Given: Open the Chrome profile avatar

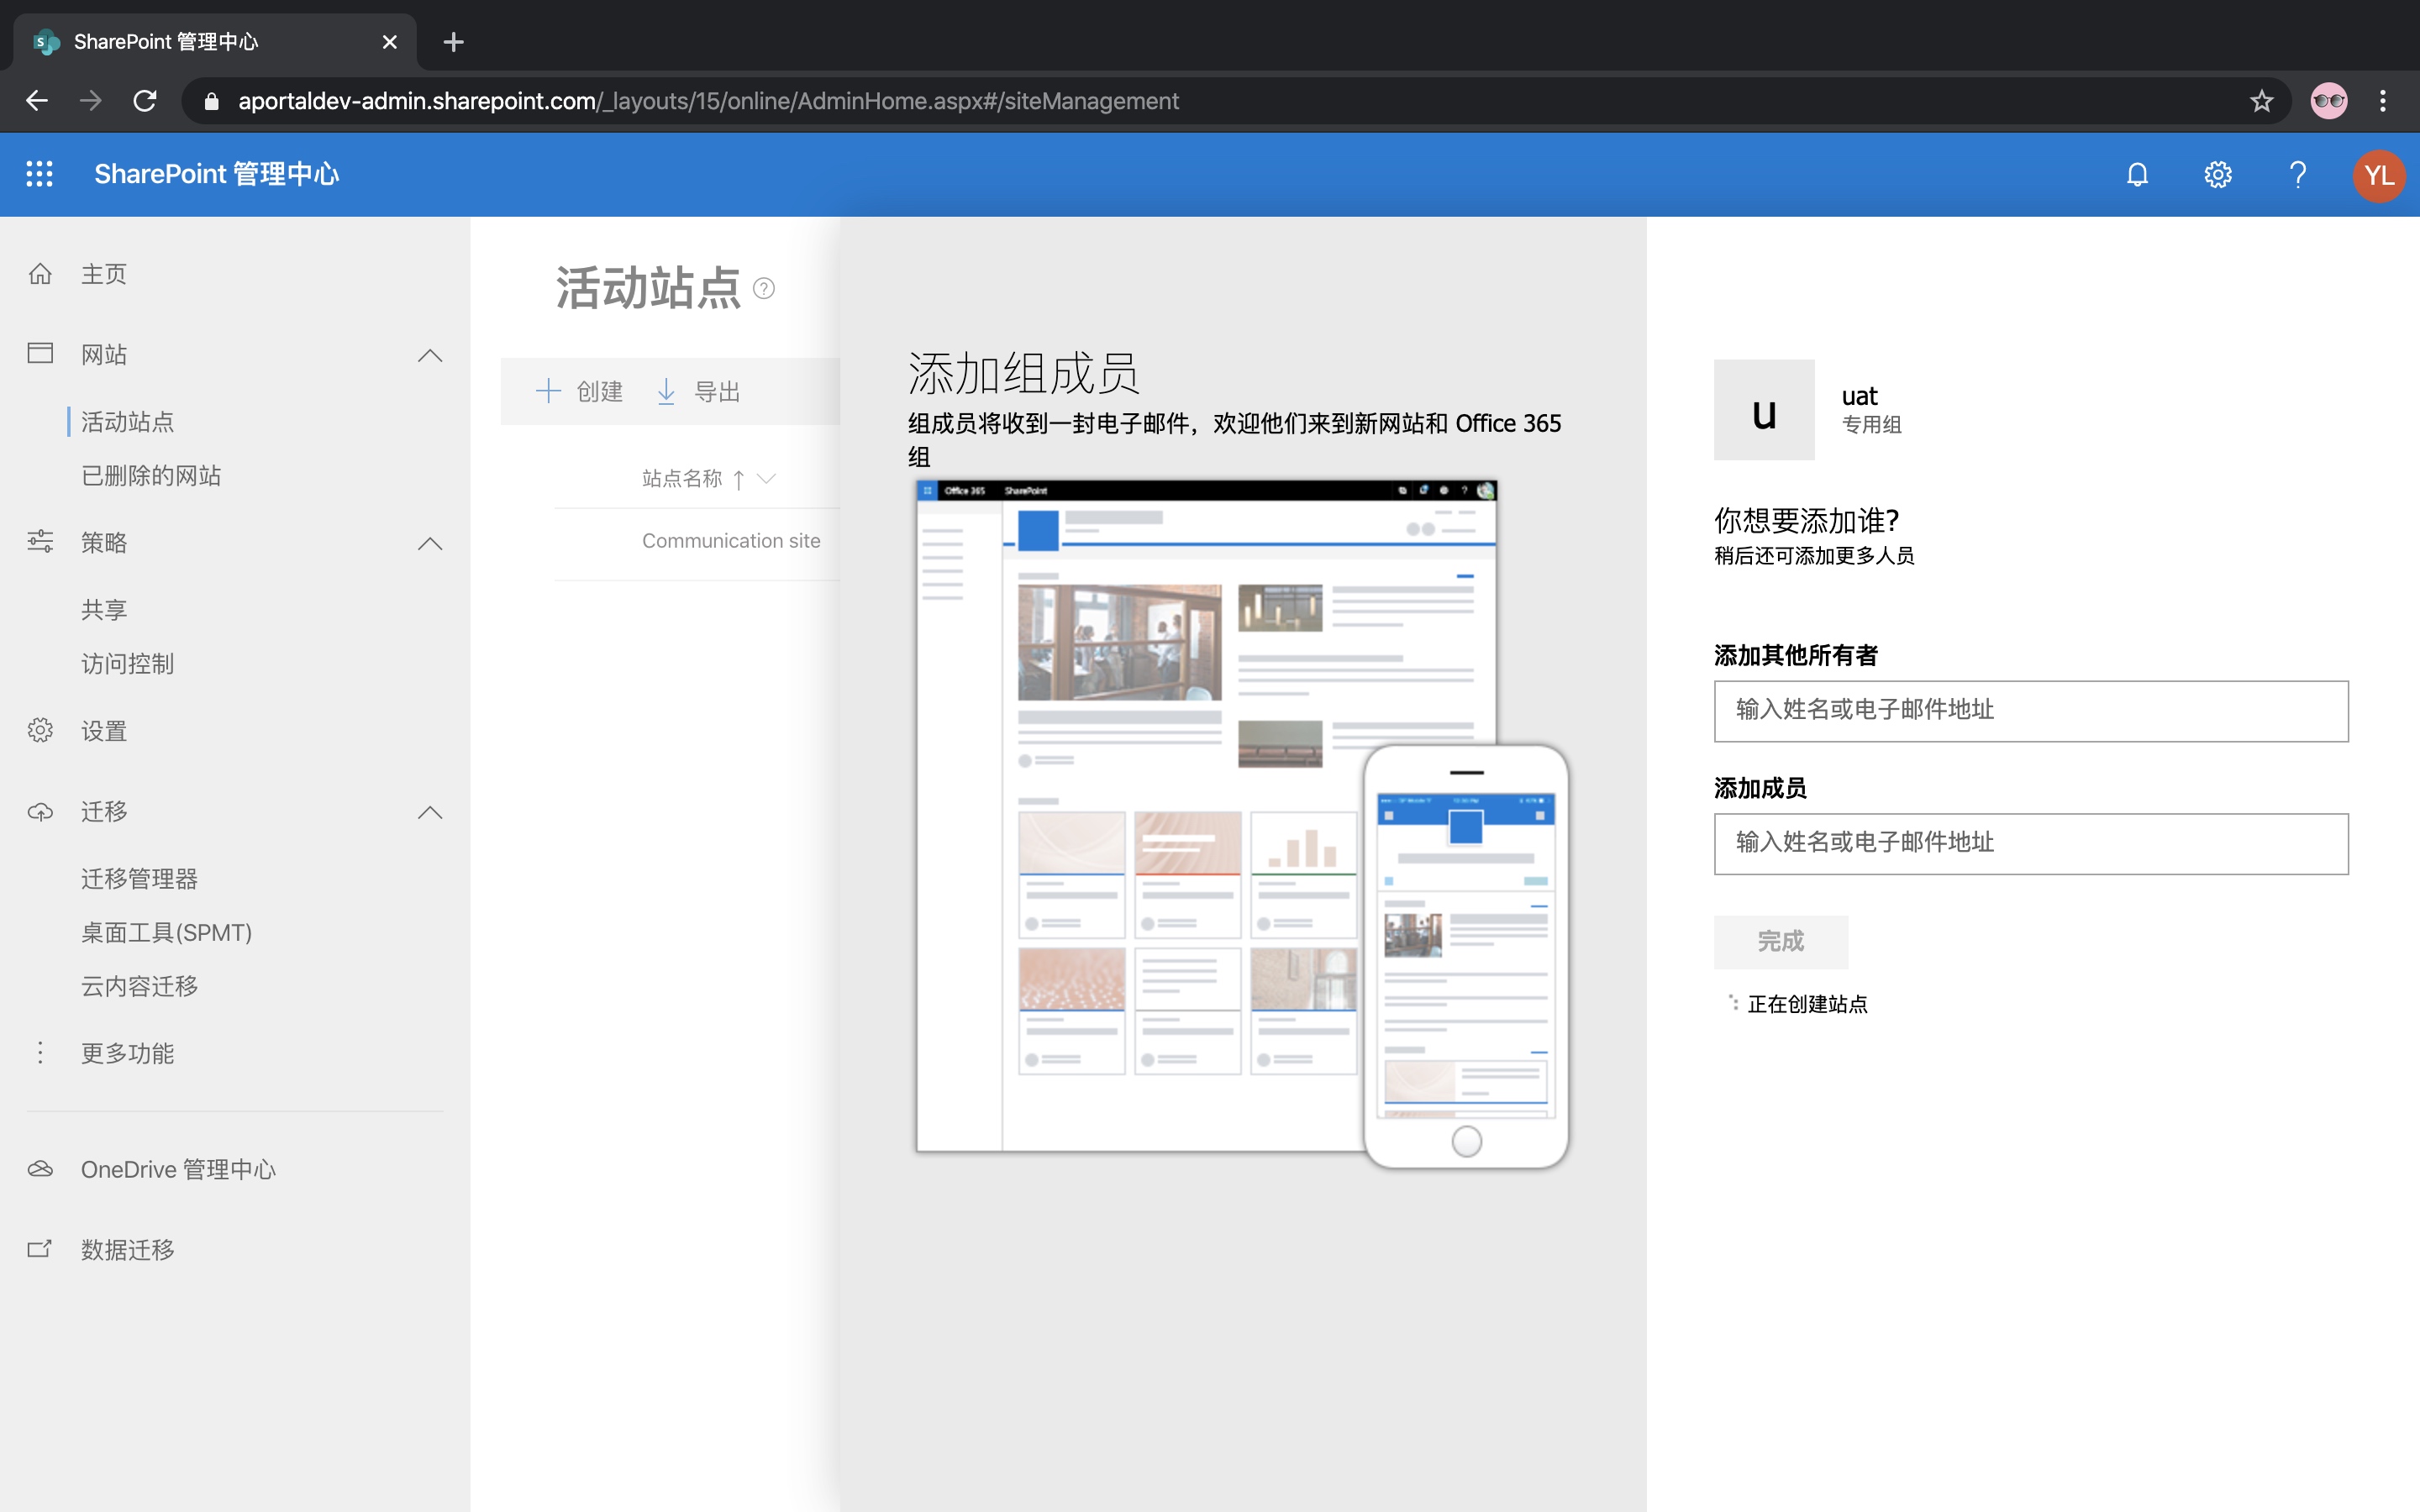Looking at the screenshot, I should click(x=2329, y=101).
